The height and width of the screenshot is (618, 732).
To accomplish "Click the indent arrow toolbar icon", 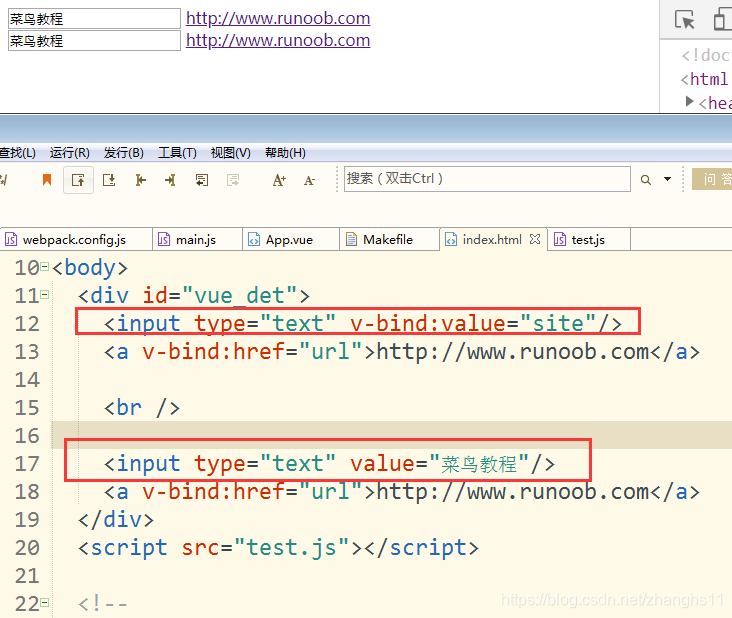I will [170, 180].
